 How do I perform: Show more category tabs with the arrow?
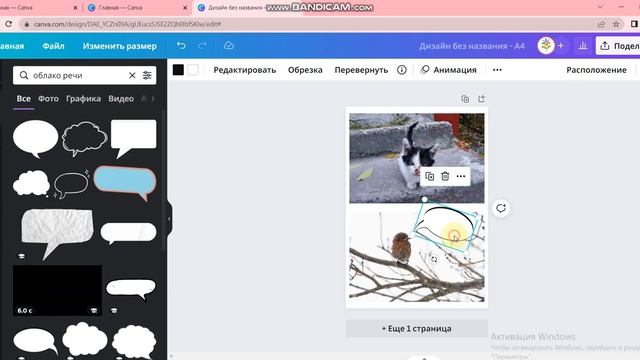pyautogui.click(x=153, y=98)
